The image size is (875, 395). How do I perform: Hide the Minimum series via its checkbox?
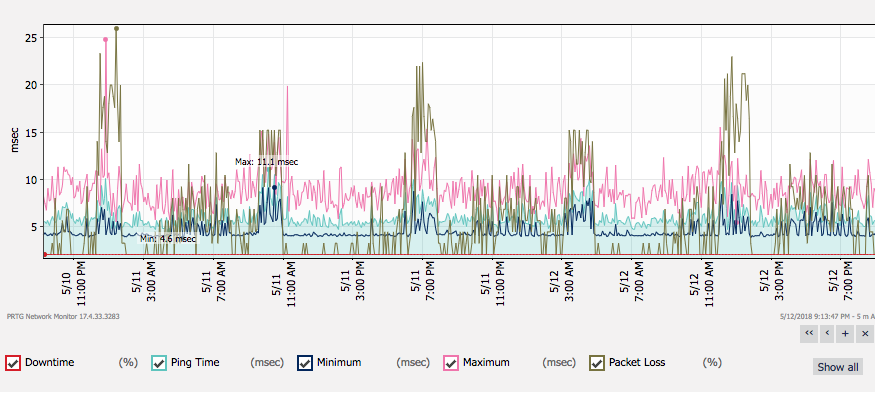pyautogui.click(x=305, y=363)
